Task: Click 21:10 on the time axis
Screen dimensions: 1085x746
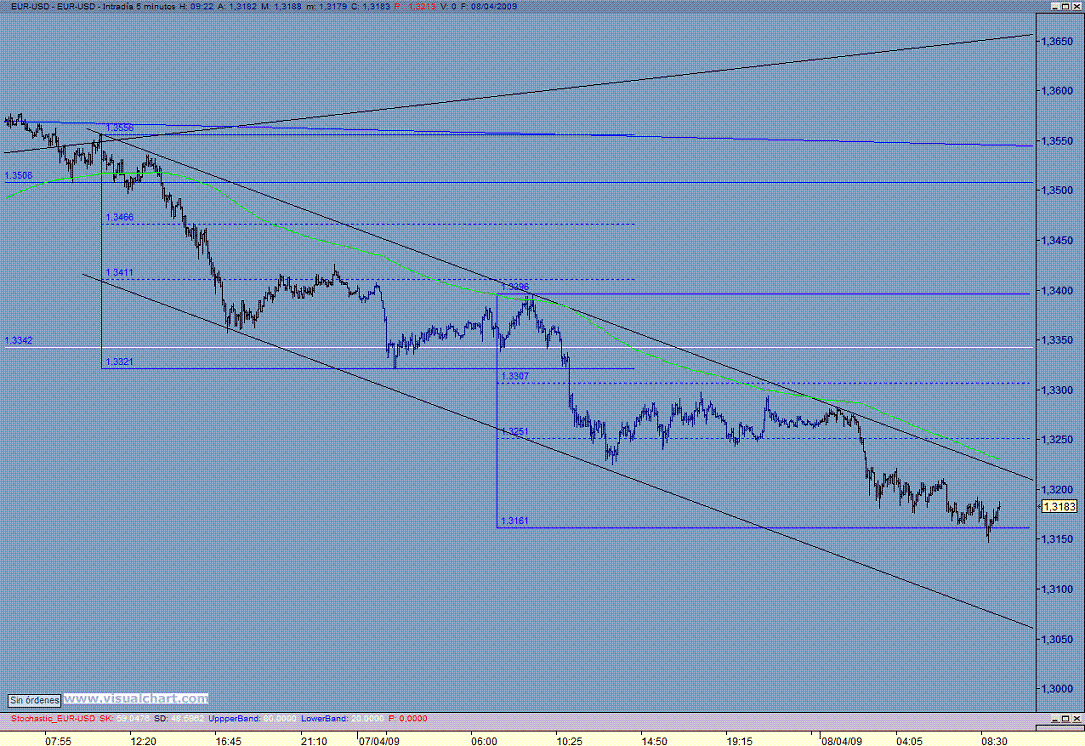Action: click(314, 741)
